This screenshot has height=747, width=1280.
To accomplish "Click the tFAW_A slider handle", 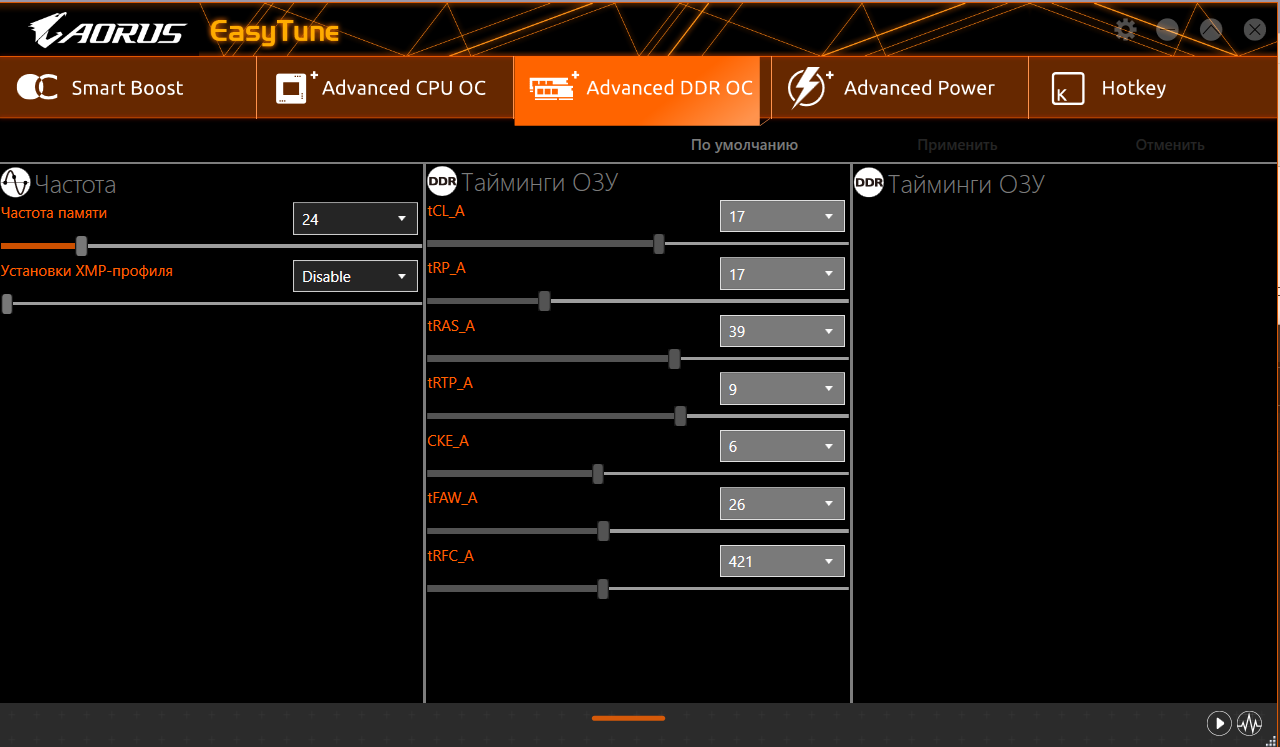I will pyautogui.click(x=603, y=531).
